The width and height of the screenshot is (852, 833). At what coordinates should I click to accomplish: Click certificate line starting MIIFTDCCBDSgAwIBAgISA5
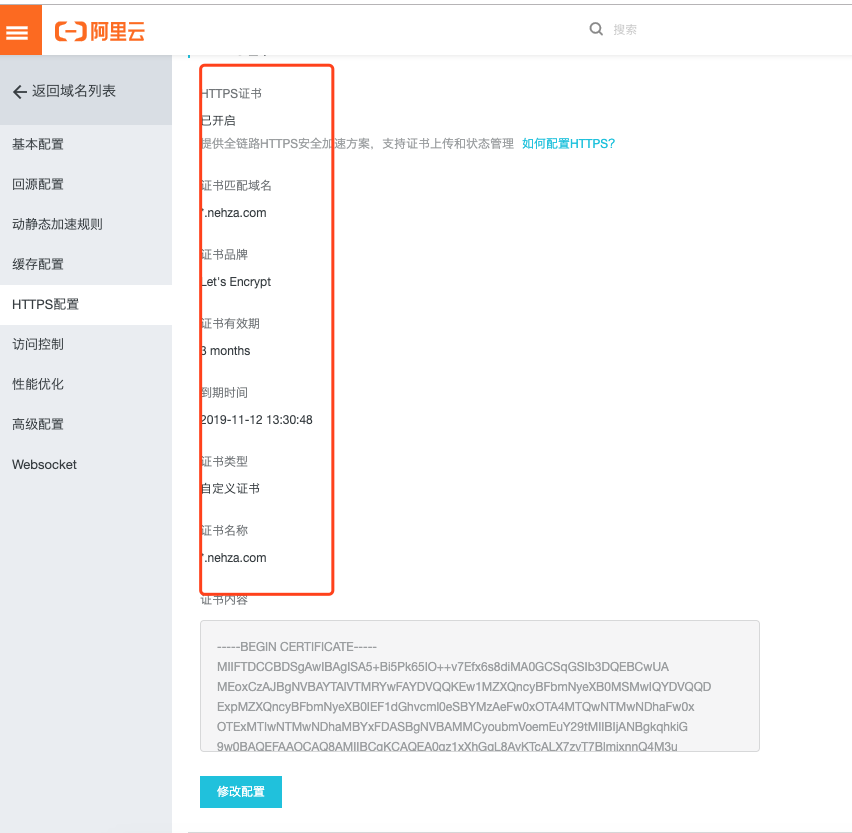click(x=443, y=667)
